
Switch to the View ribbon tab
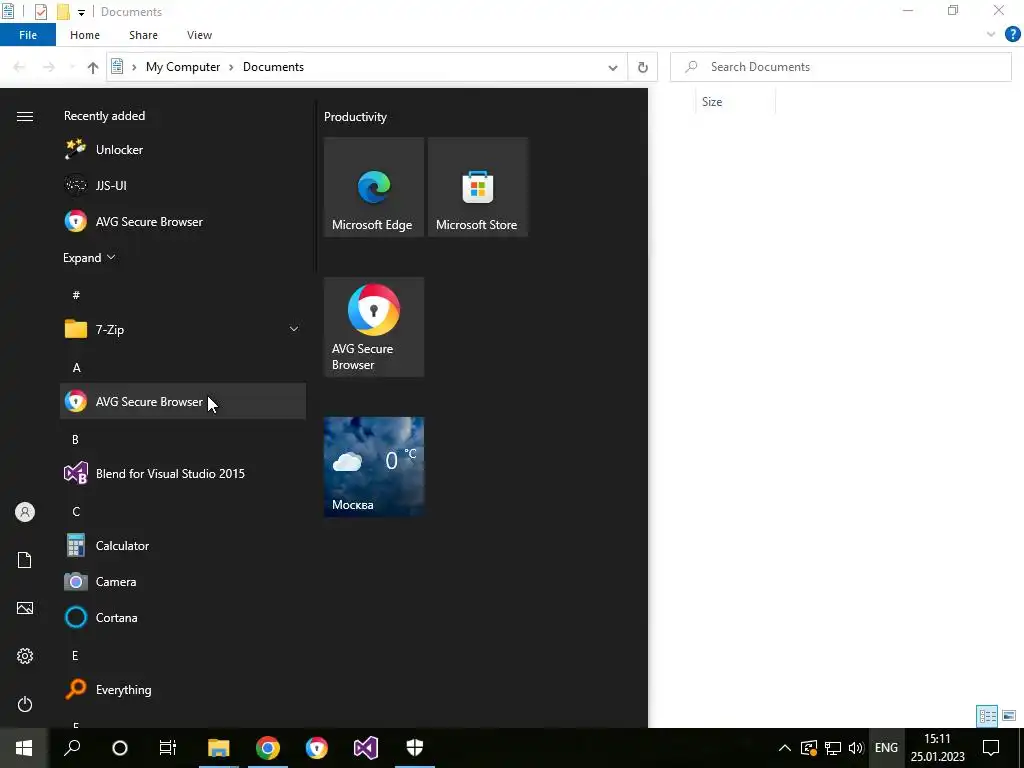click(x=199, y=35)
